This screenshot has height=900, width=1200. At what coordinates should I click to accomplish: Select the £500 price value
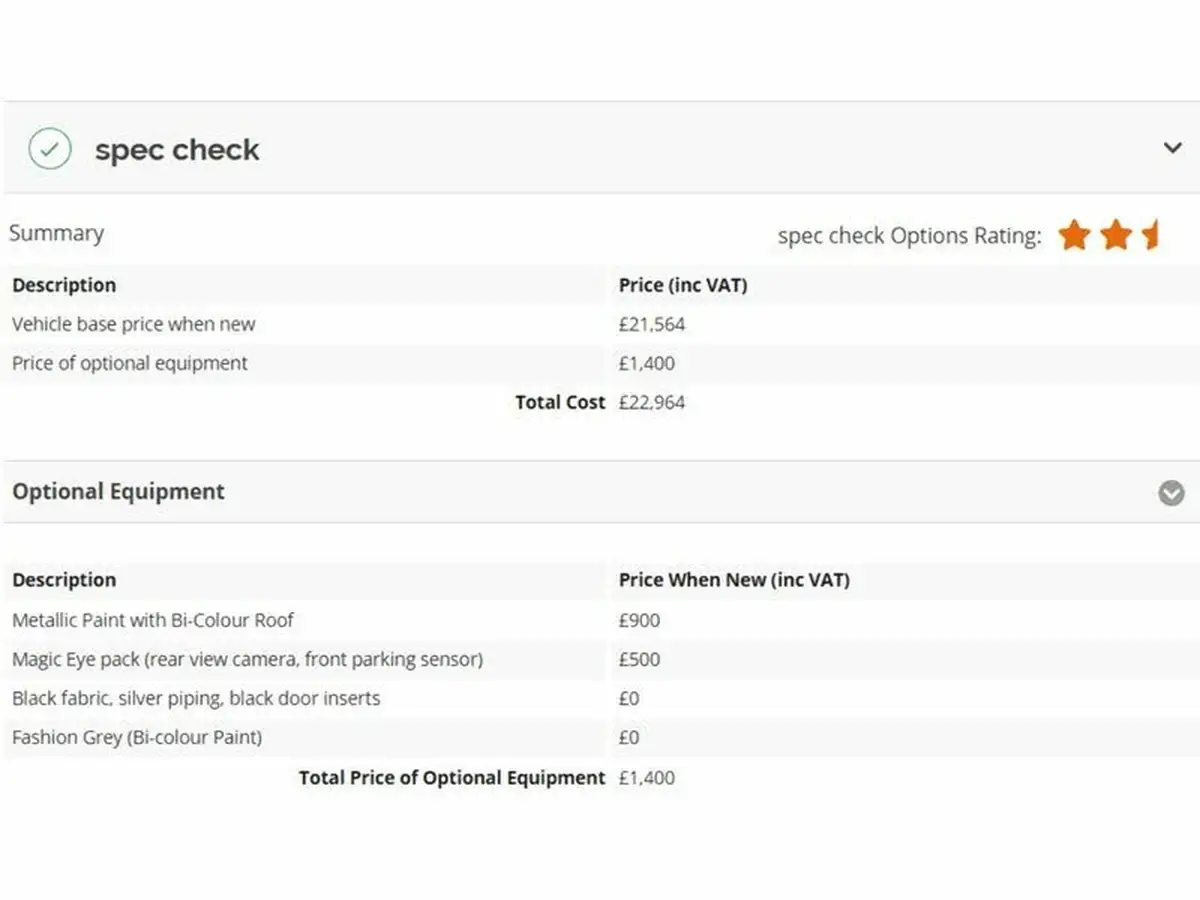tap(640, 659)
